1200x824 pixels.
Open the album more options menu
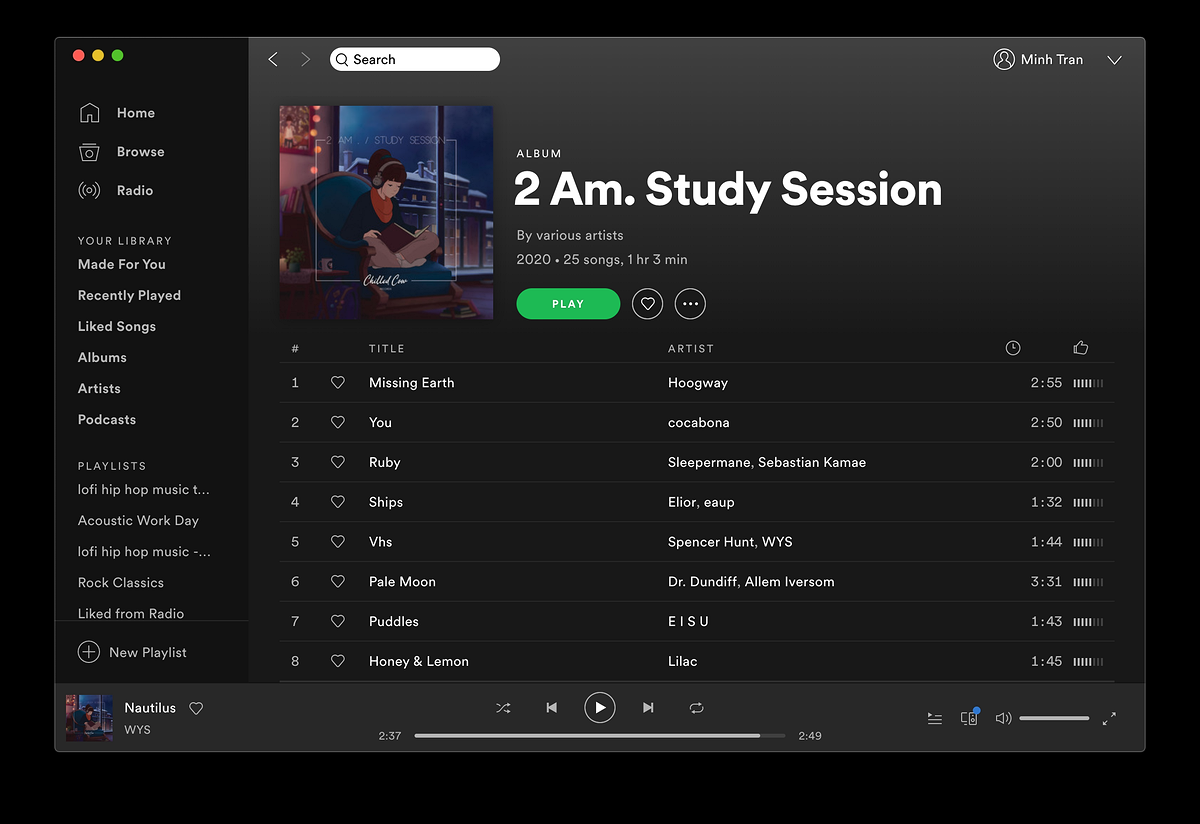(x=690, y=304)
